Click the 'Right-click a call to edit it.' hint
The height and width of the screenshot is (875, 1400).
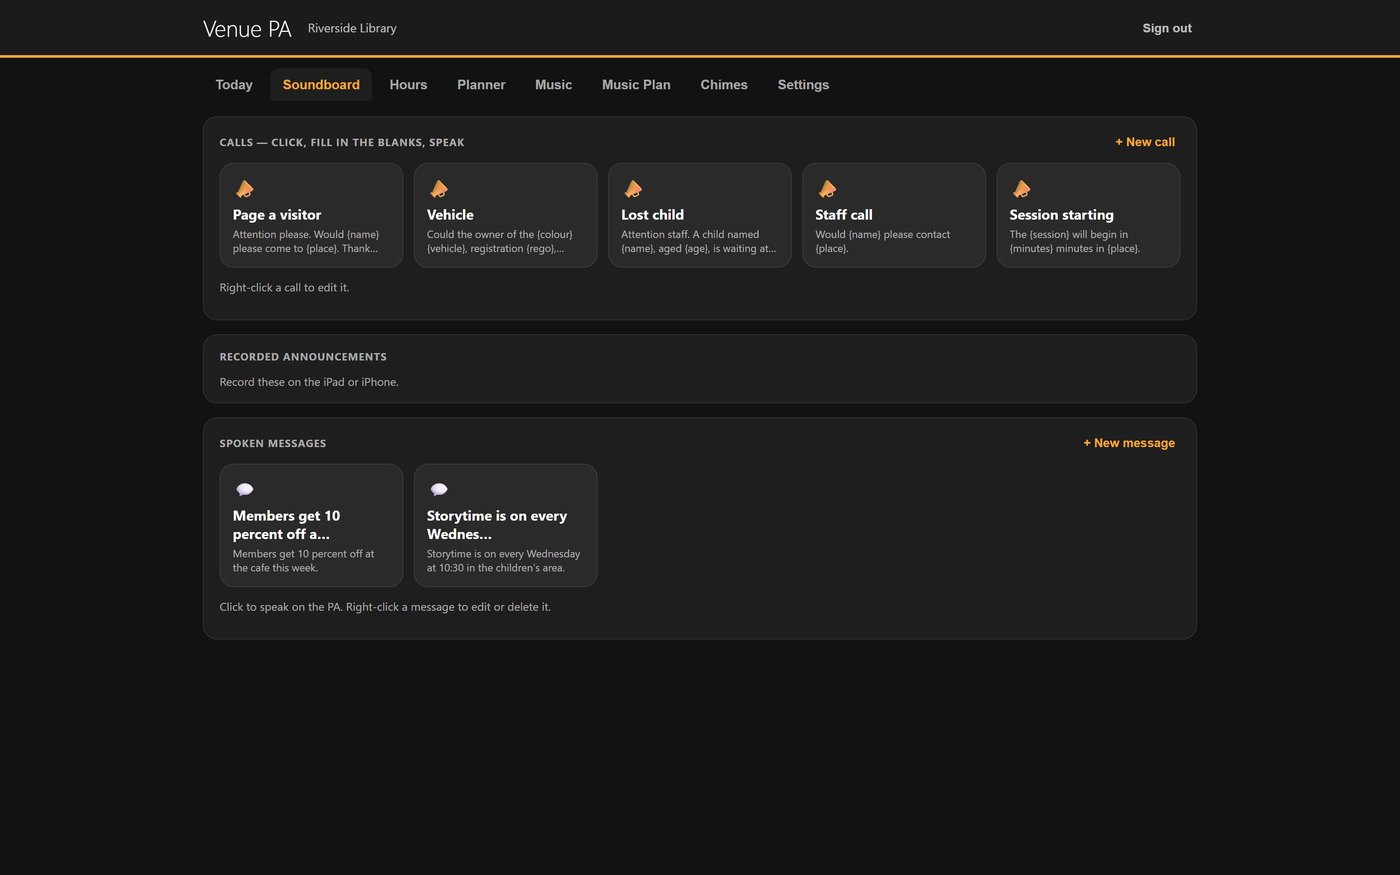point(284,288)
